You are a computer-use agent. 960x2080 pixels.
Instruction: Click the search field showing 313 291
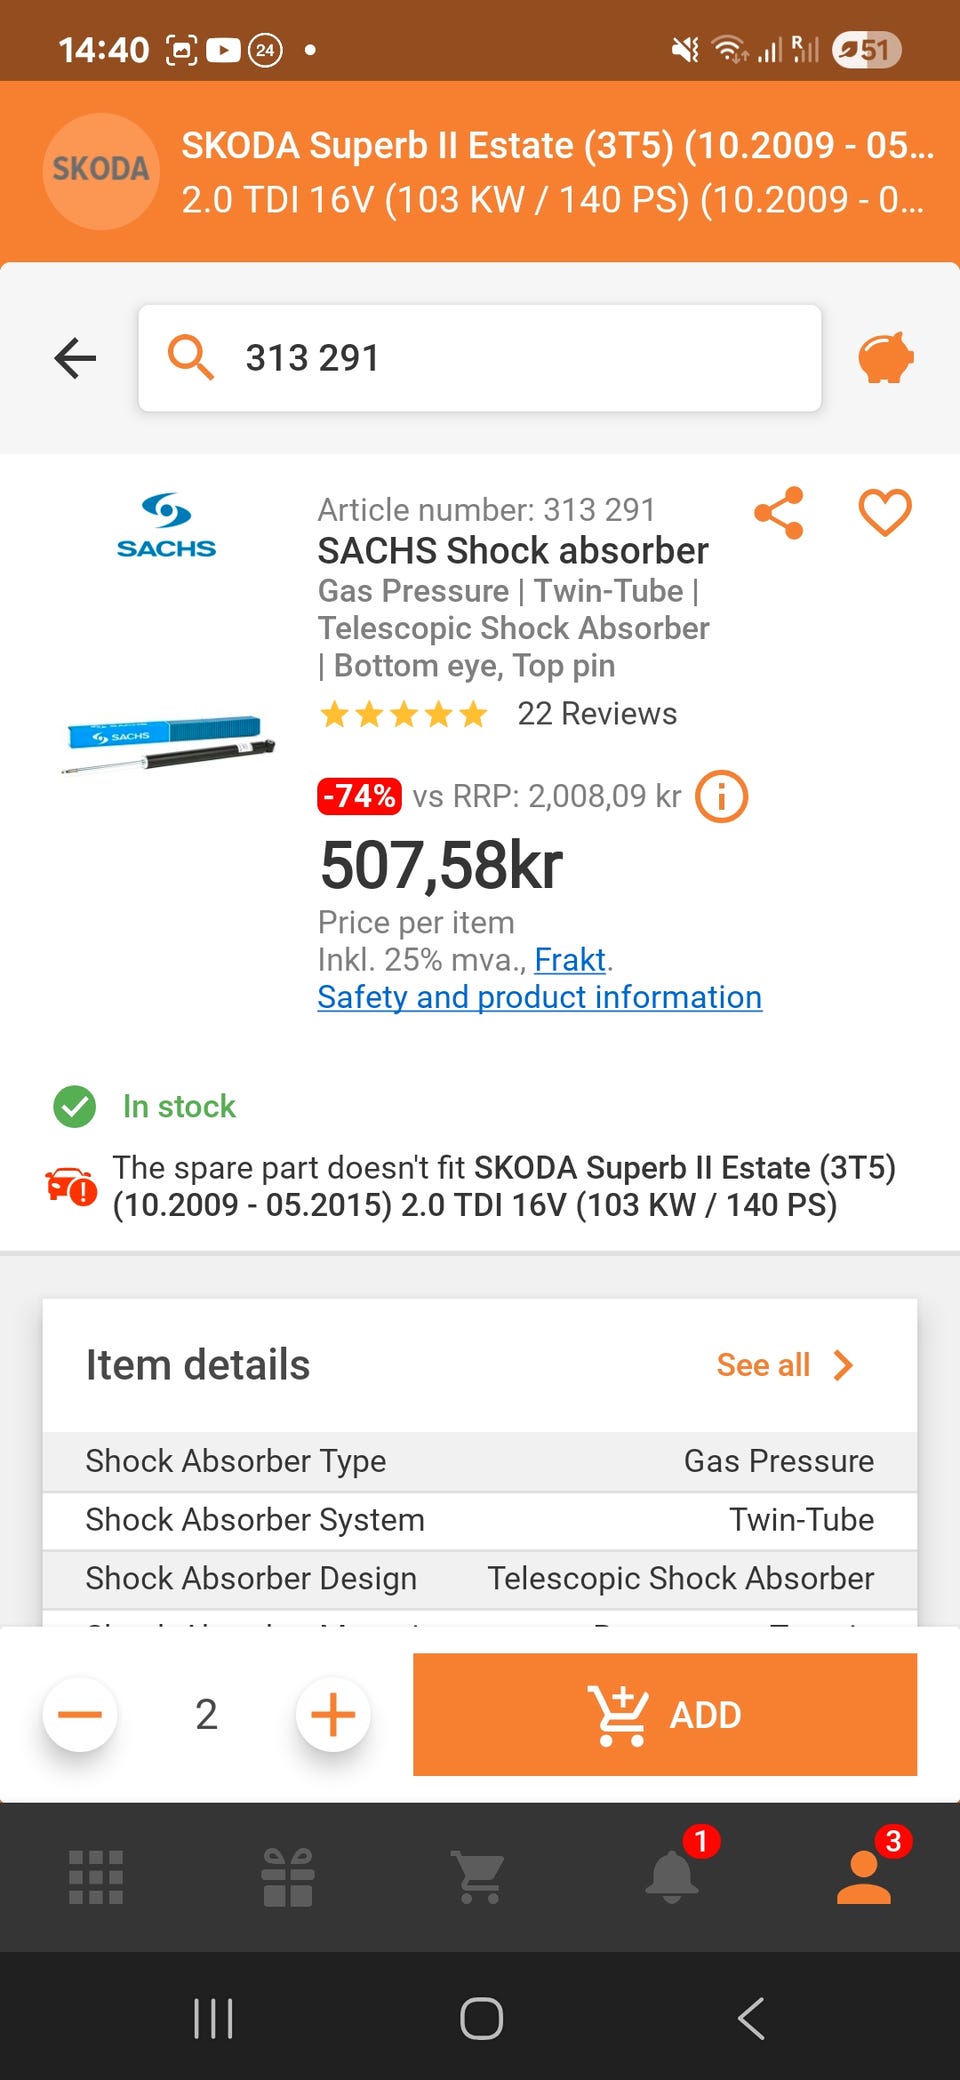pos(480,358)
